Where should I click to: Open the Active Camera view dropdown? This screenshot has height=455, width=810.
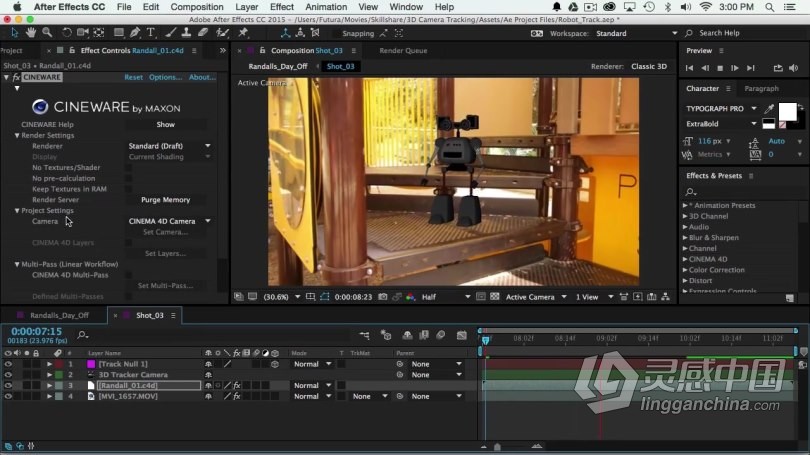pos(536,297)
